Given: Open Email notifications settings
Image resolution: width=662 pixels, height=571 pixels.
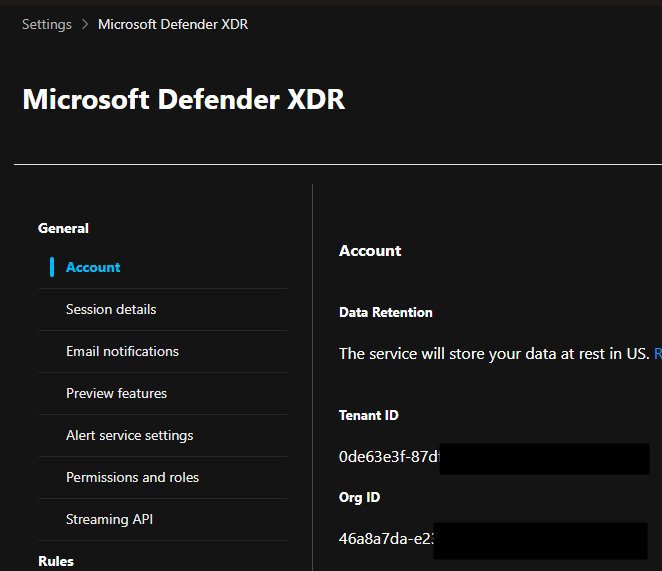Looking at the screenshot, I should click(122, 351).
